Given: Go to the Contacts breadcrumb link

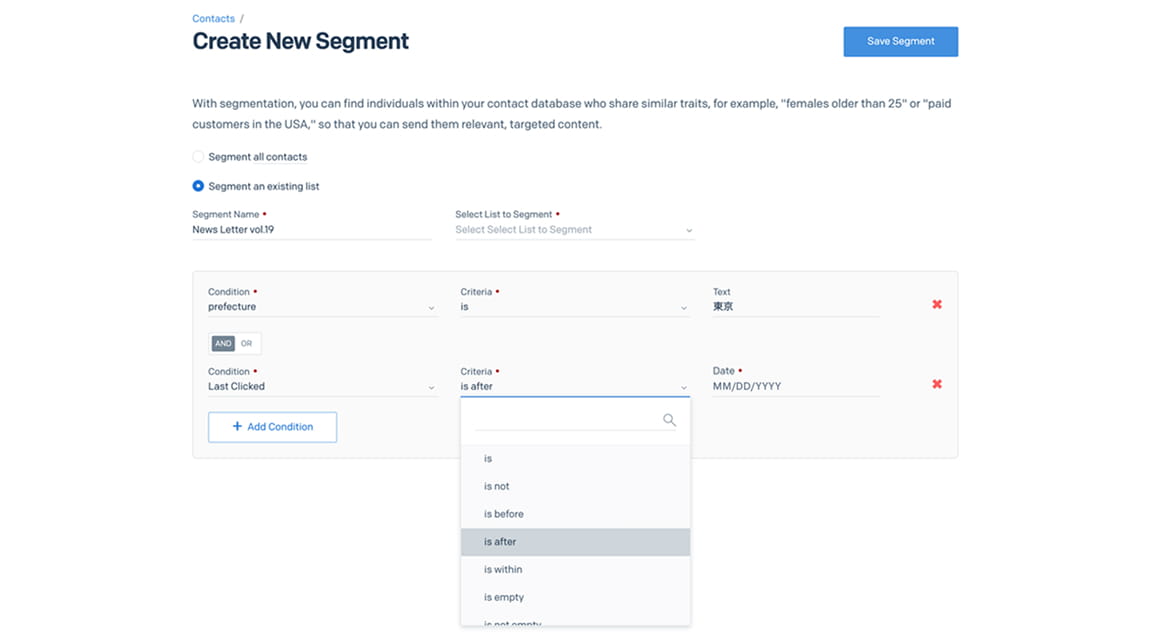Looking at the screenshot, I should click(x=213, y=19).
